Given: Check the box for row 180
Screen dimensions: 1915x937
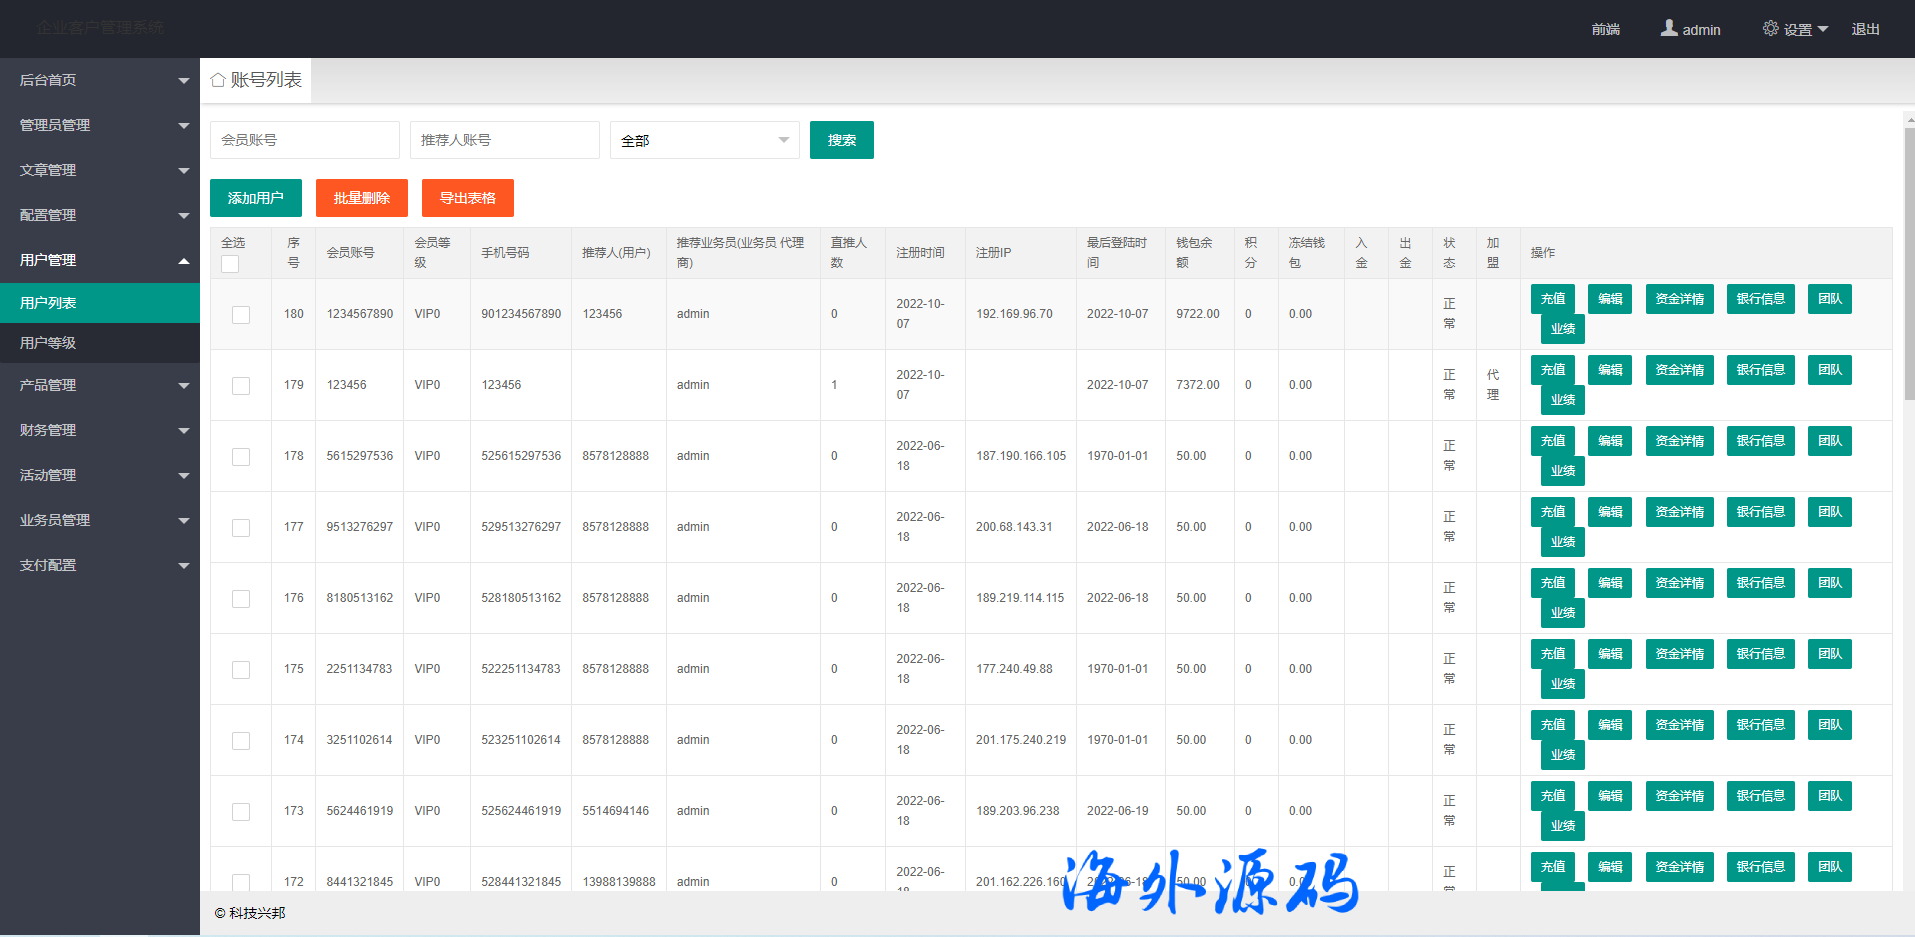Looking at the screenshot, I should pos(241,315).
